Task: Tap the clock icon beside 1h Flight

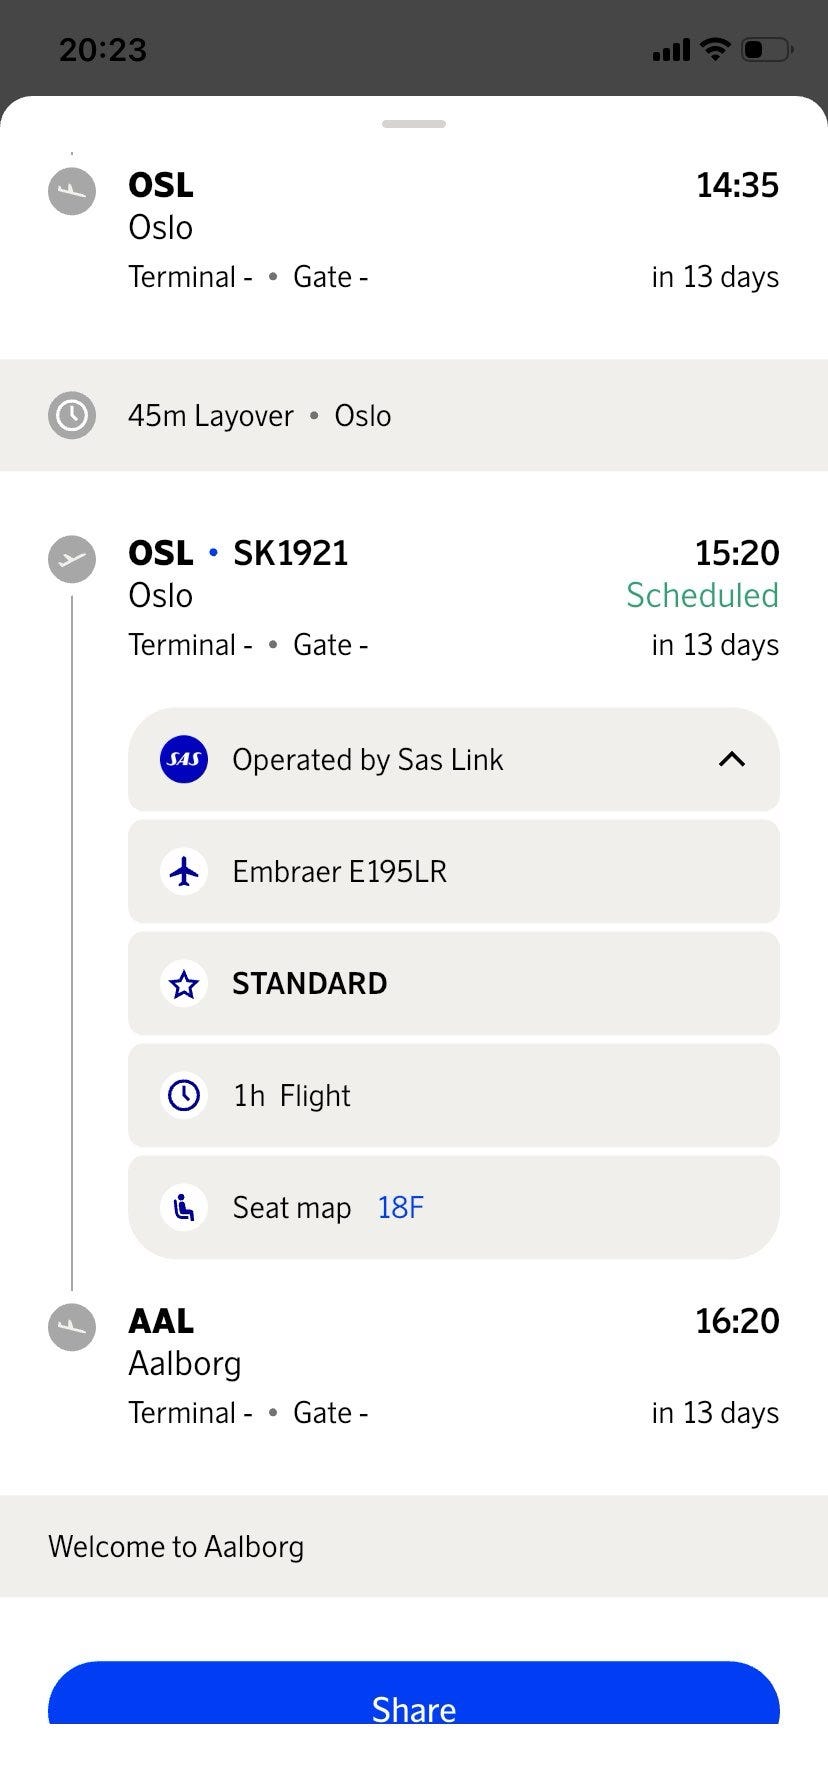Action: [x=184, y=1096]
